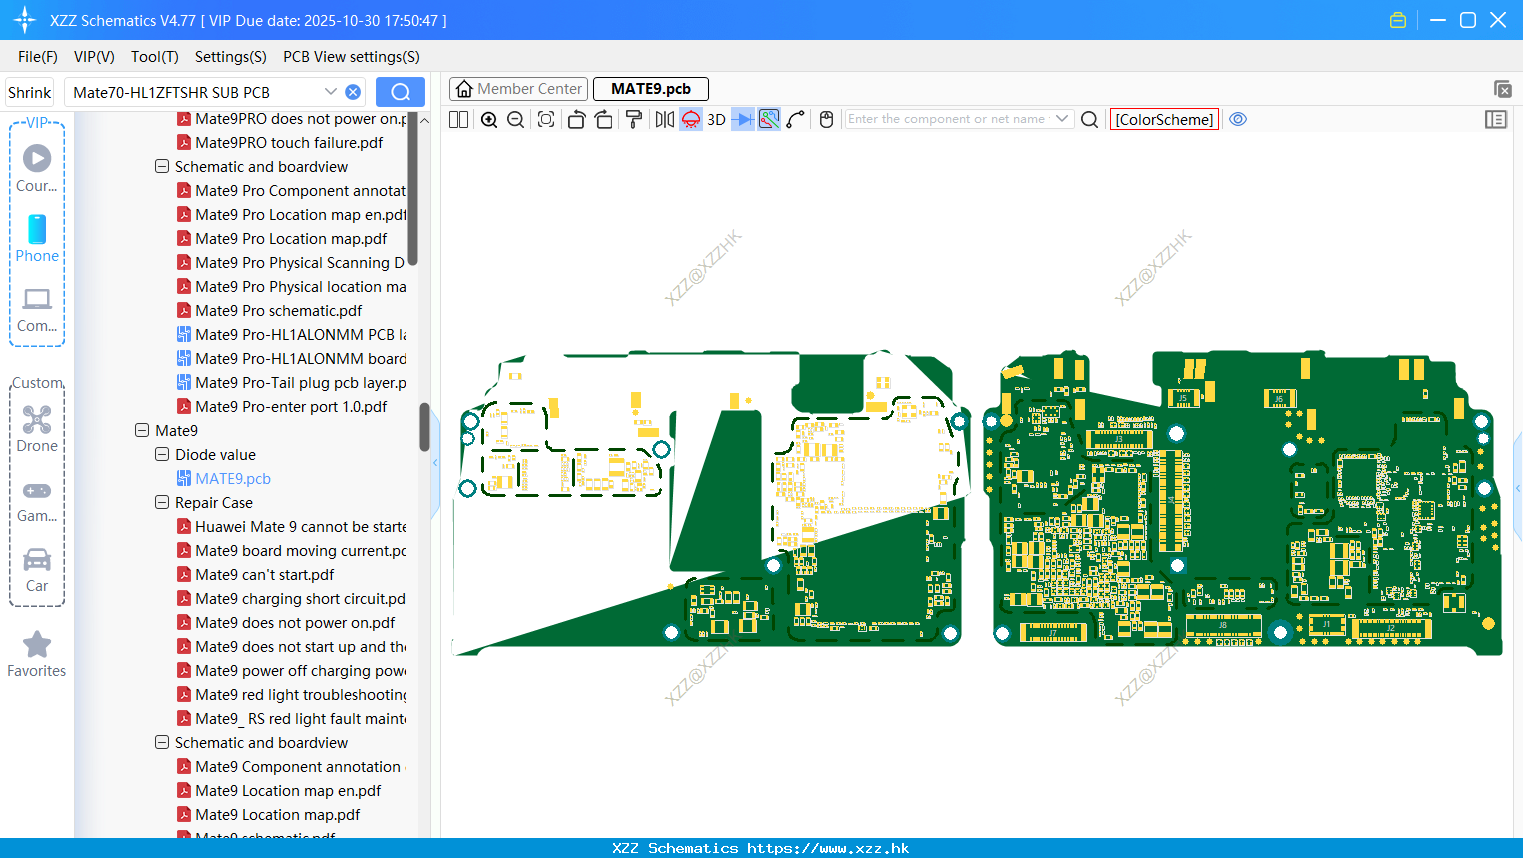Toggle the diode symbol display mode
Viewport: 1523px width, 858px height.
click(743, 120)
